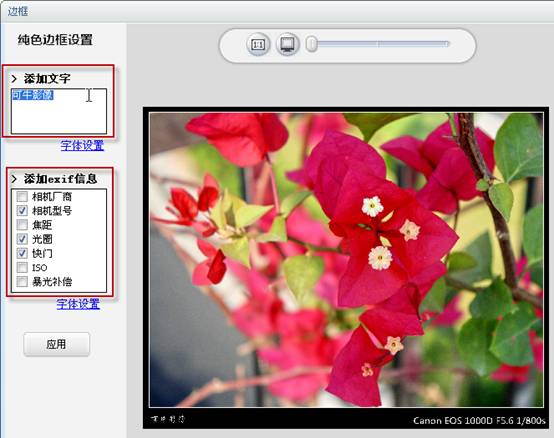Enable the 相机厂商 checkbox

click(22, 197)
